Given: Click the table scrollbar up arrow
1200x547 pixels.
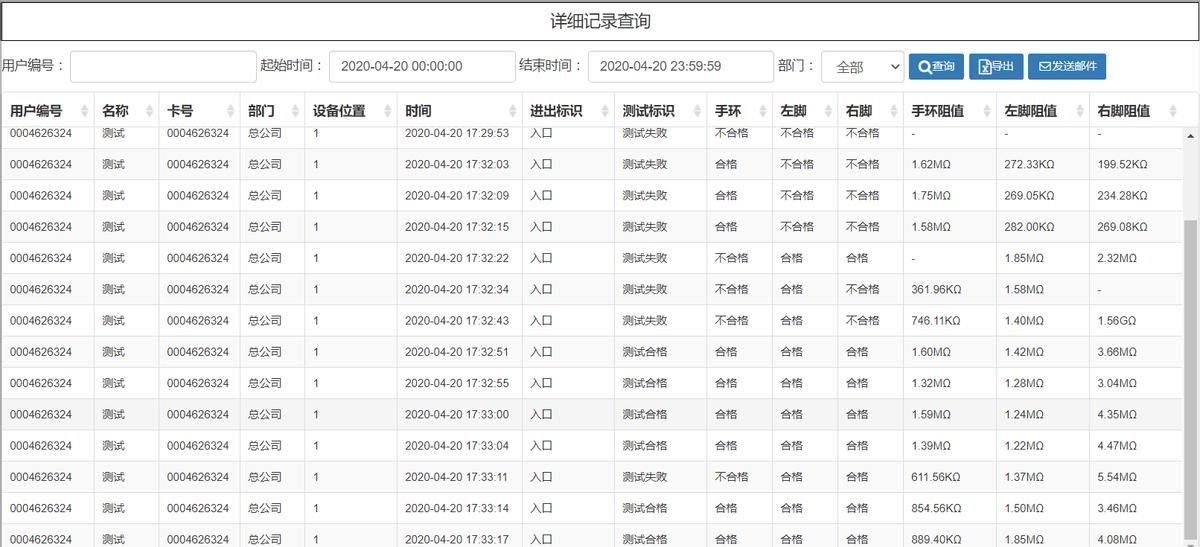Looking at the screenshot, I should tap(1191, 136).
